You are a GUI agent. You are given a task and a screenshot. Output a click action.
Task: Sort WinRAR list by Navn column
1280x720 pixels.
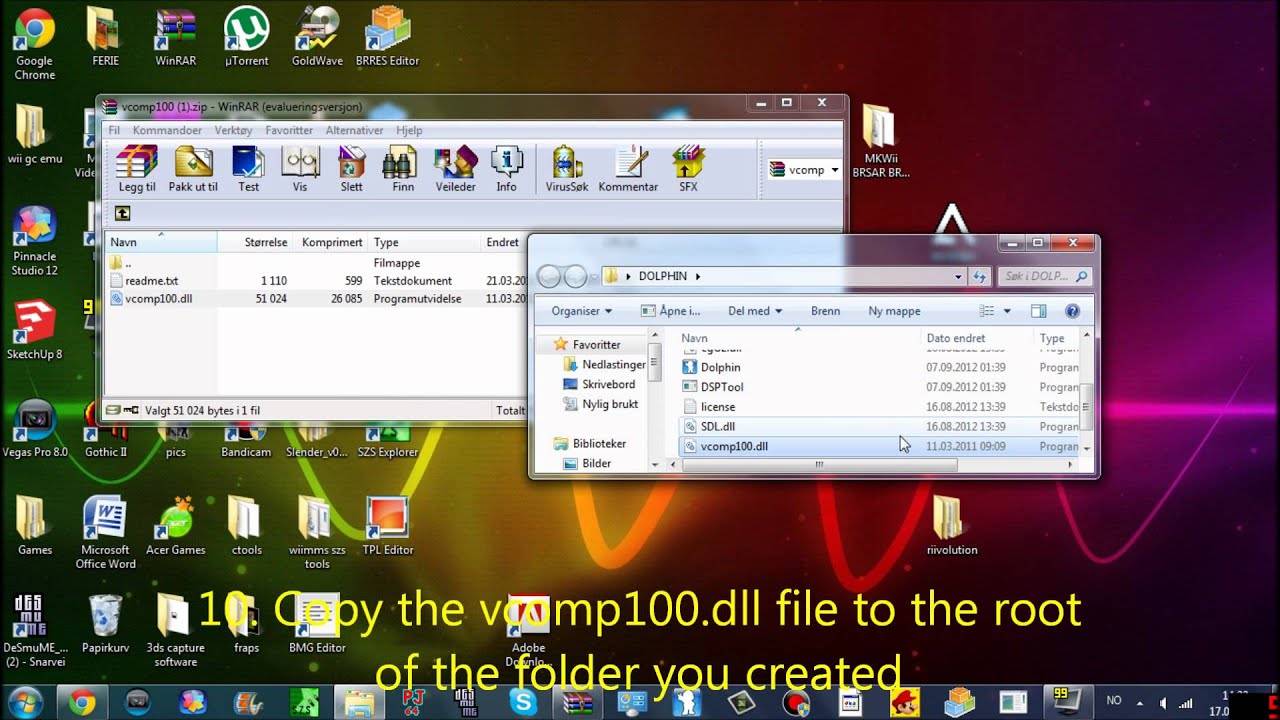161,242
